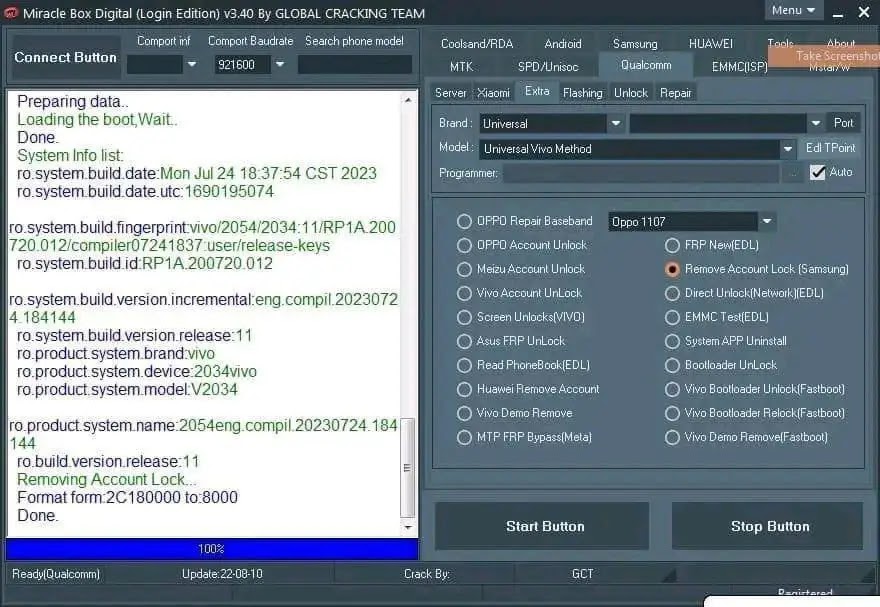Select Huawei Remove Account option
The height and width of the screenshot is (607, 880).
[x=464, y=389]
